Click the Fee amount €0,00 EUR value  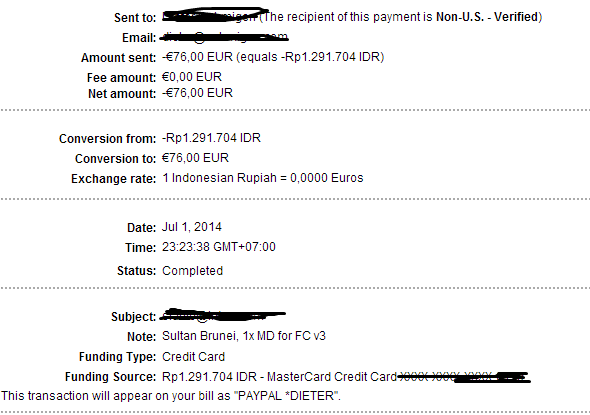(192, 77)
